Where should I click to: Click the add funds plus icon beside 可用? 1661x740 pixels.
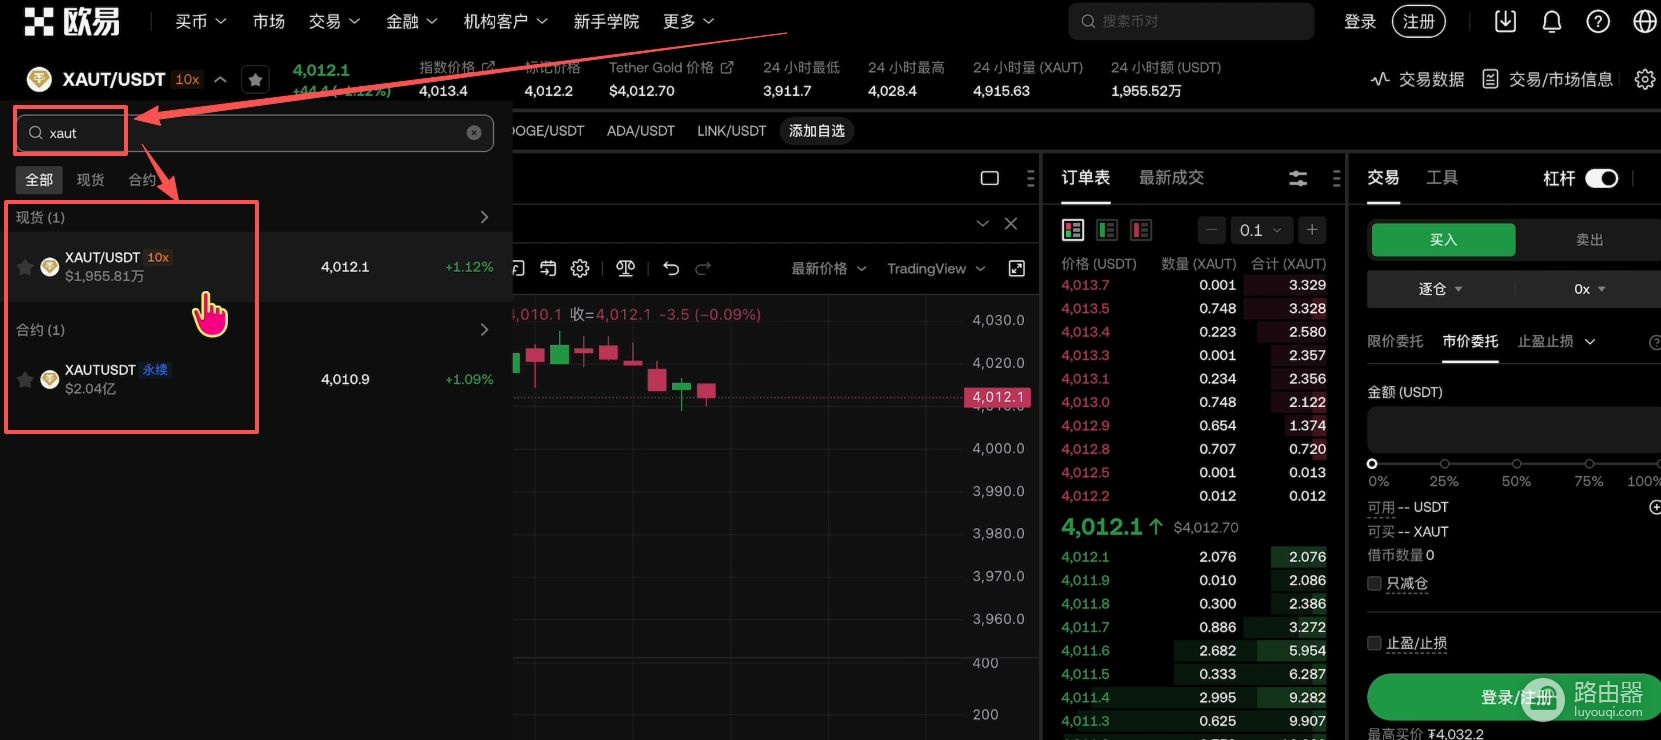click(x=1655, y=507)
